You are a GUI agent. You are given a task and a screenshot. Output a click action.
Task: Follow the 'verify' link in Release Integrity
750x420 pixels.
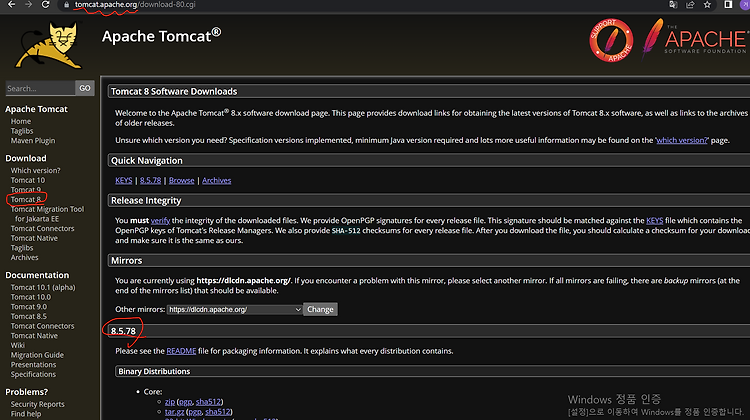point(160,221)
